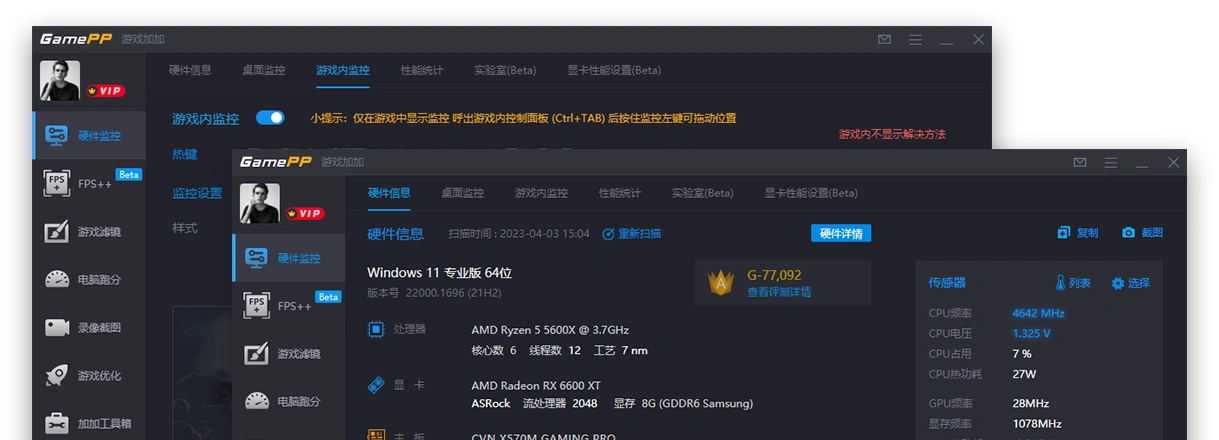Image resolution: width=1219 pixels, height=440 pixels.
Task: Click 复制 to copy hardware info
Action: pyautogui.click(x=1078, y=233)
